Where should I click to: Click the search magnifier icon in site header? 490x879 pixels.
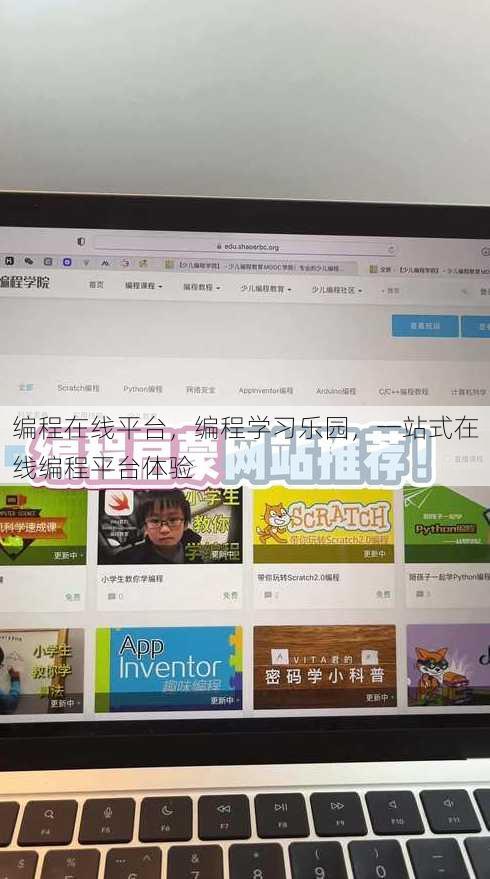pyautogui.click(x=464, y=292)
